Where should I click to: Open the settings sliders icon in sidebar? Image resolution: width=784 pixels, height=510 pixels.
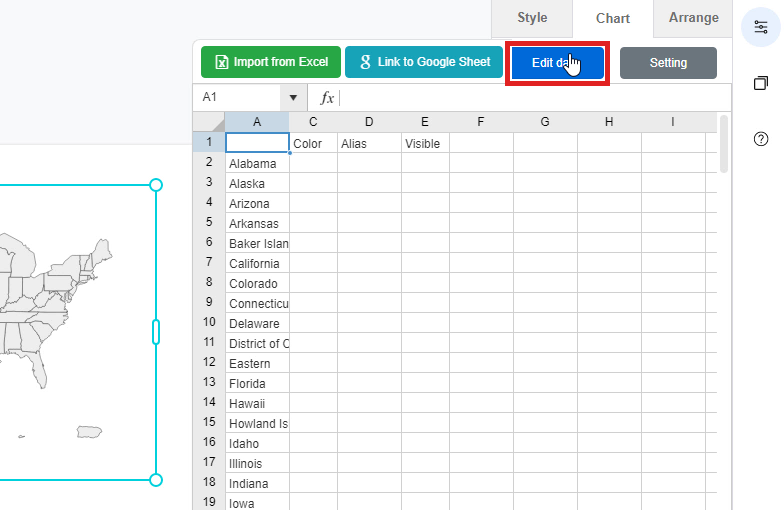(x=760, y=27)
